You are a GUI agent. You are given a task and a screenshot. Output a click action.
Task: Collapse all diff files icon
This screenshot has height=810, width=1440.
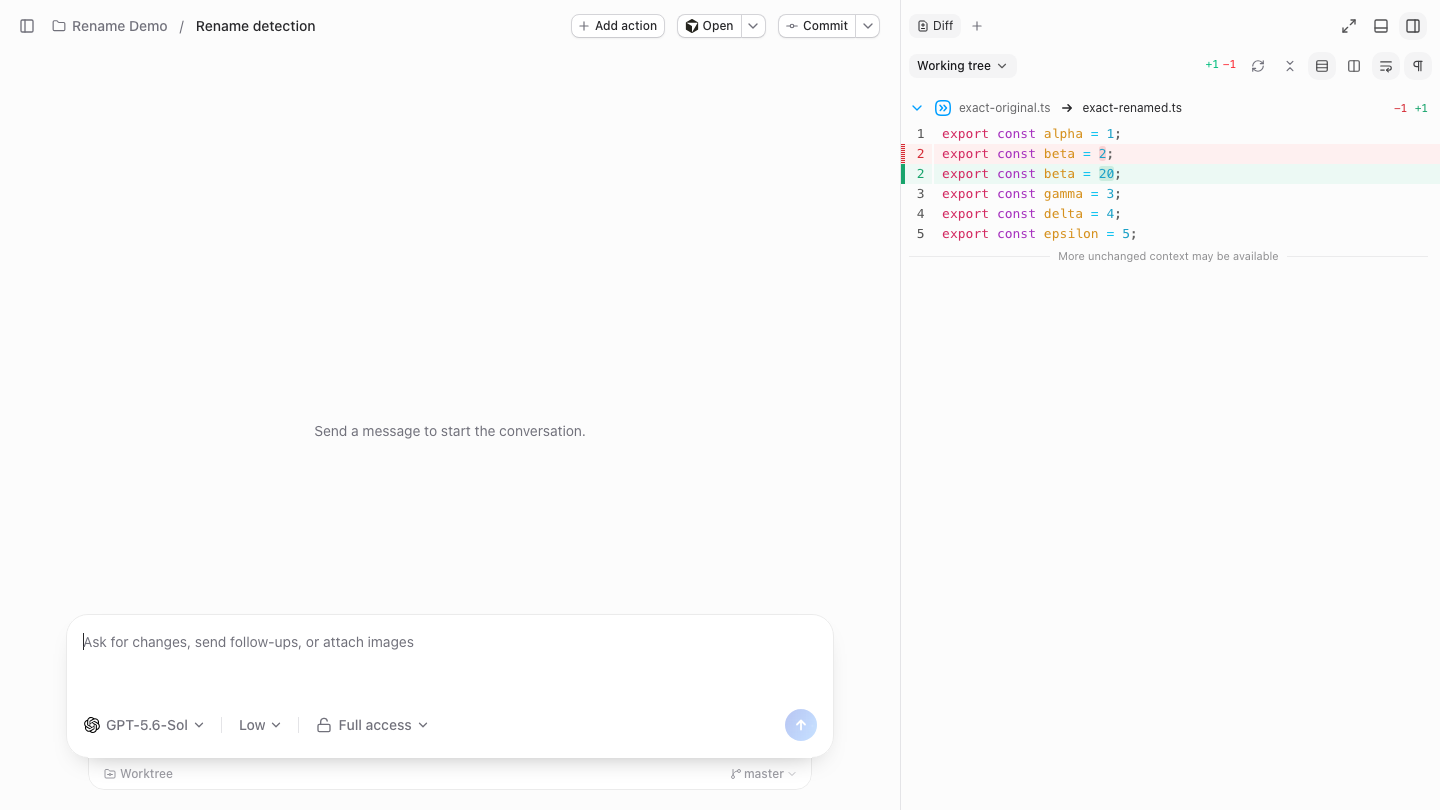point(1290,66)
